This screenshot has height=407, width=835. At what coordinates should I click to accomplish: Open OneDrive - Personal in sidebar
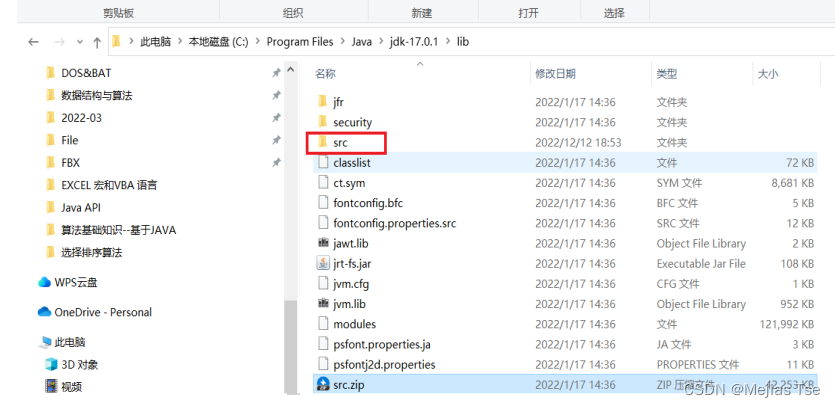click(95, 312)
